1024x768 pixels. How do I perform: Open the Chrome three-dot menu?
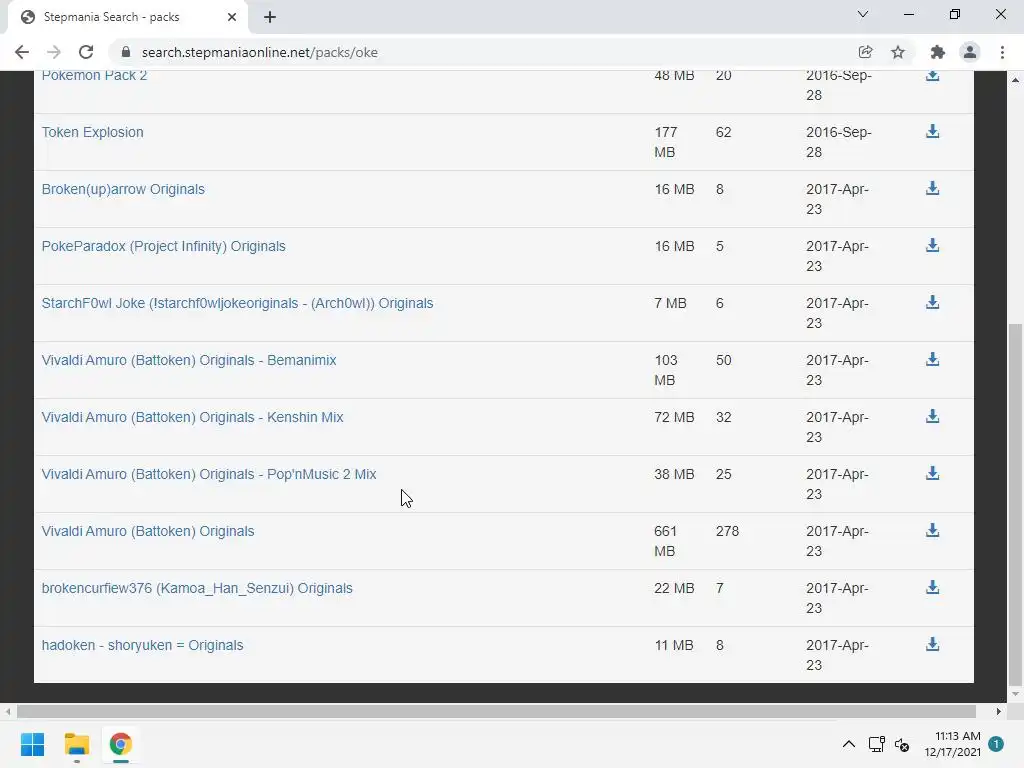(1002, 52)
